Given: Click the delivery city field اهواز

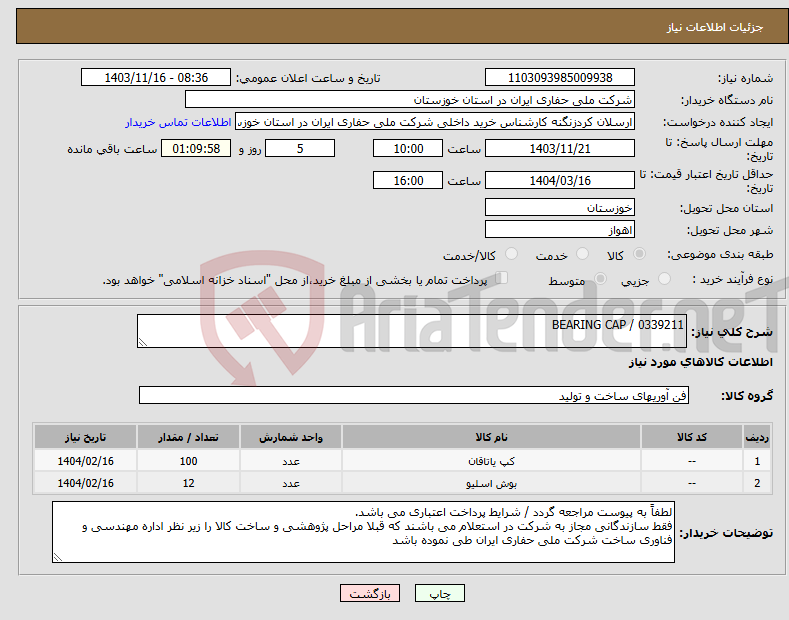Looking at the screenshot, I should (x=560, y=229).
